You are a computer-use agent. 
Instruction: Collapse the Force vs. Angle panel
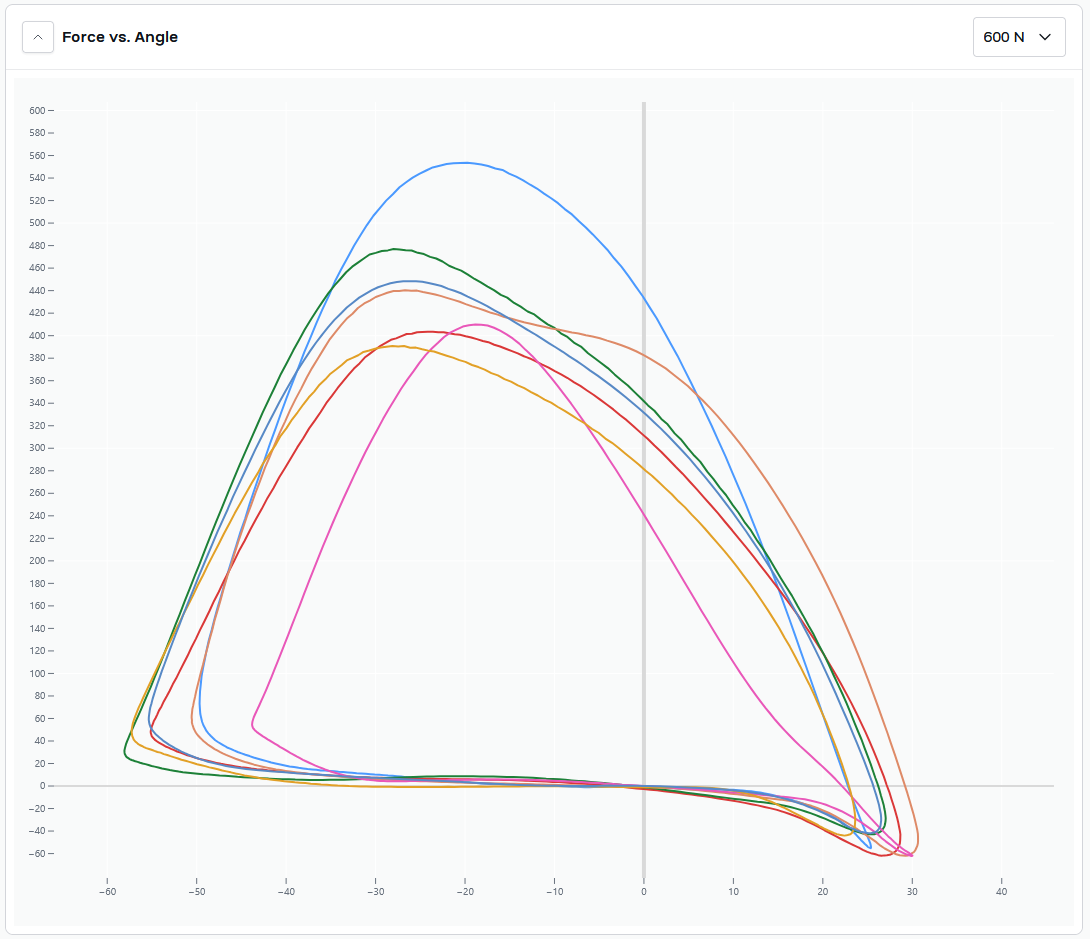pyautogui.click(x=37, y=37)
